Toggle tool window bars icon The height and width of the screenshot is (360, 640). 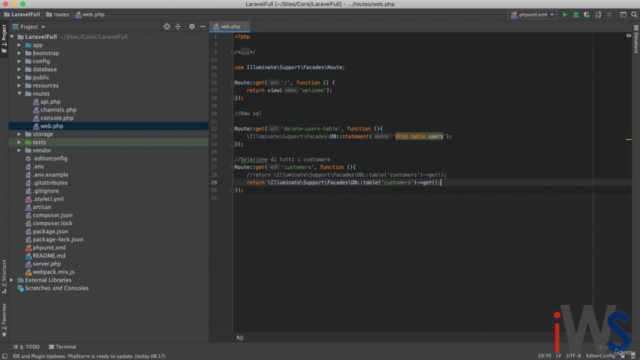click(4, 356)
